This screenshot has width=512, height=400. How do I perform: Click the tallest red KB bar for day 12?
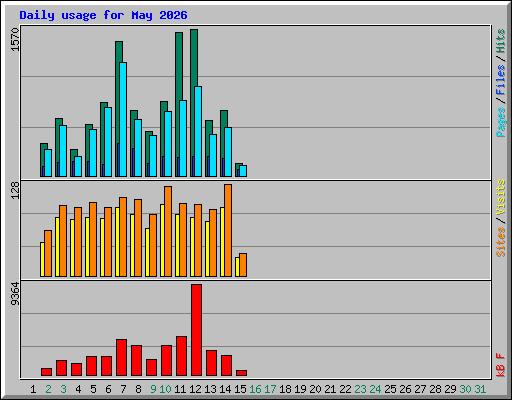point(196,330)
